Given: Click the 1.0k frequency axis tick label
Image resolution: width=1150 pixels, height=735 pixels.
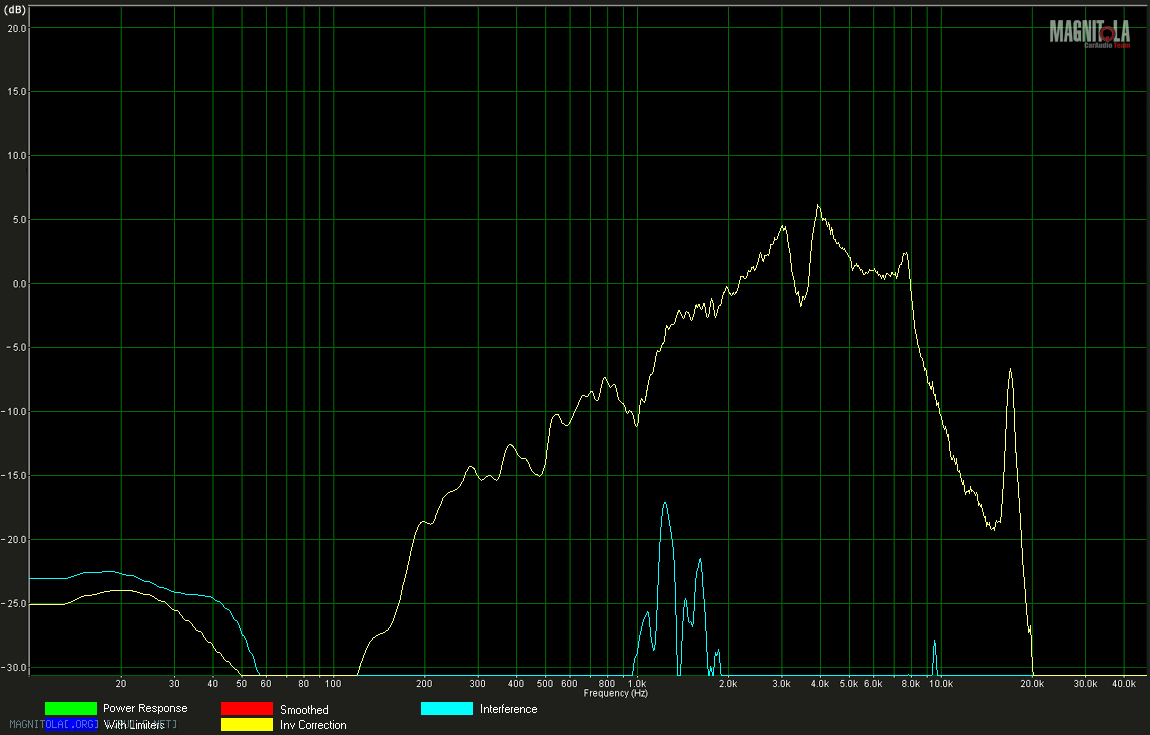Looking at the screenshot, I should pyautogui.click(x=637, y=684).
